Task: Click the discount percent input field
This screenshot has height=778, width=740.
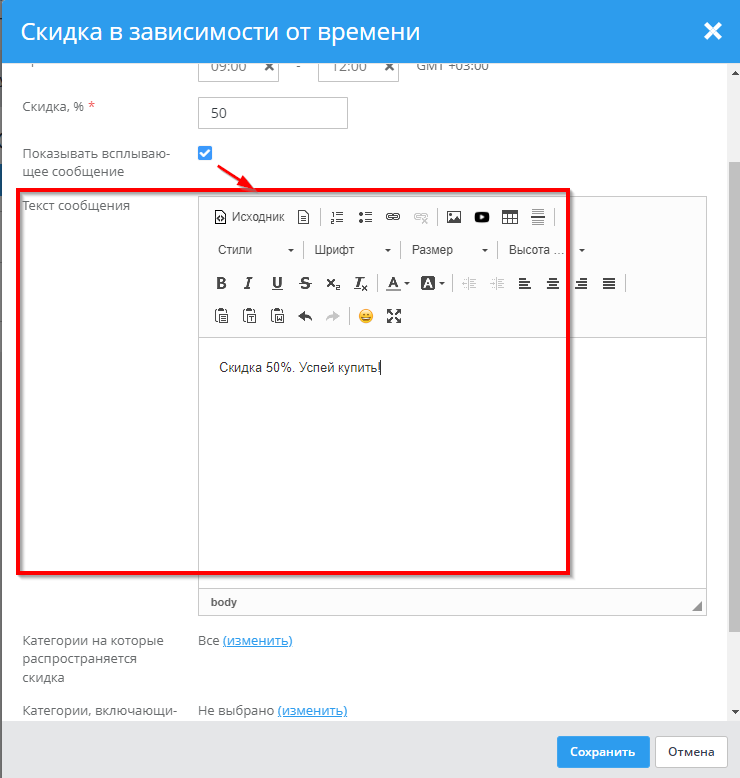Action: click(273, 113)
